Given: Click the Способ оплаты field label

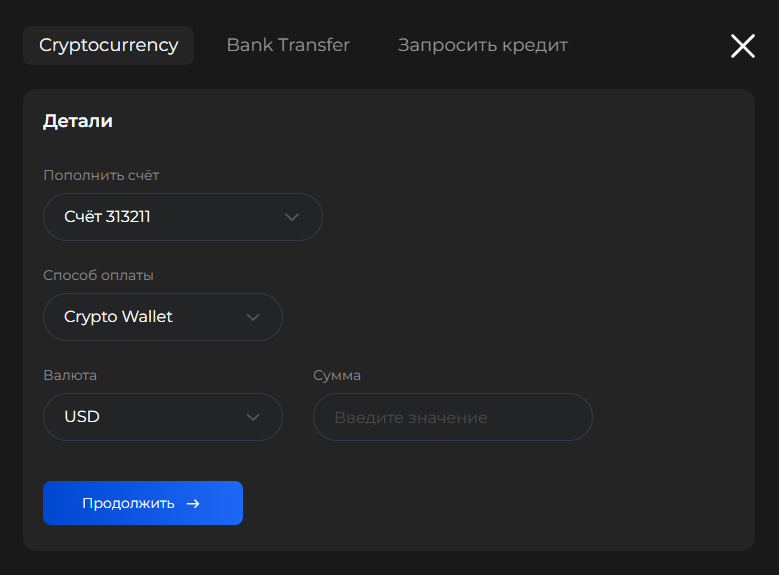Looking at the screenshot, I should pyautogui.click(x=99, y=275).
